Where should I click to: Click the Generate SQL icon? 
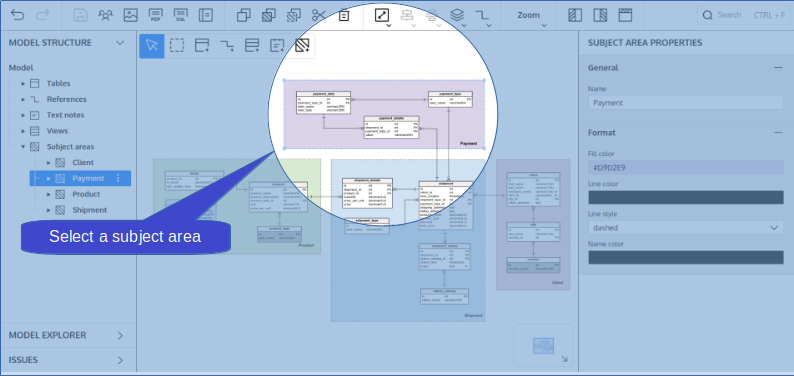pyautogui.click(x=181, y=15)
